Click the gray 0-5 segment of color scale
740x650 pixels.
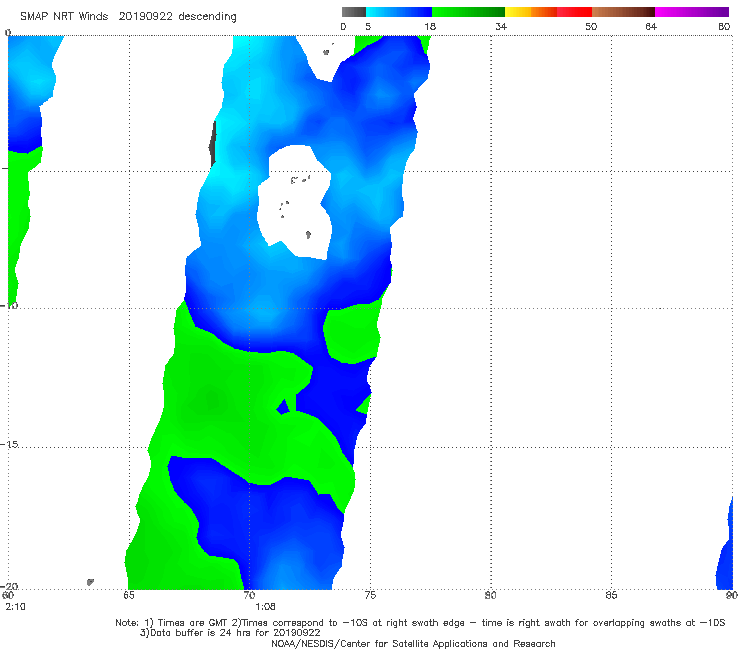point(354,12)
